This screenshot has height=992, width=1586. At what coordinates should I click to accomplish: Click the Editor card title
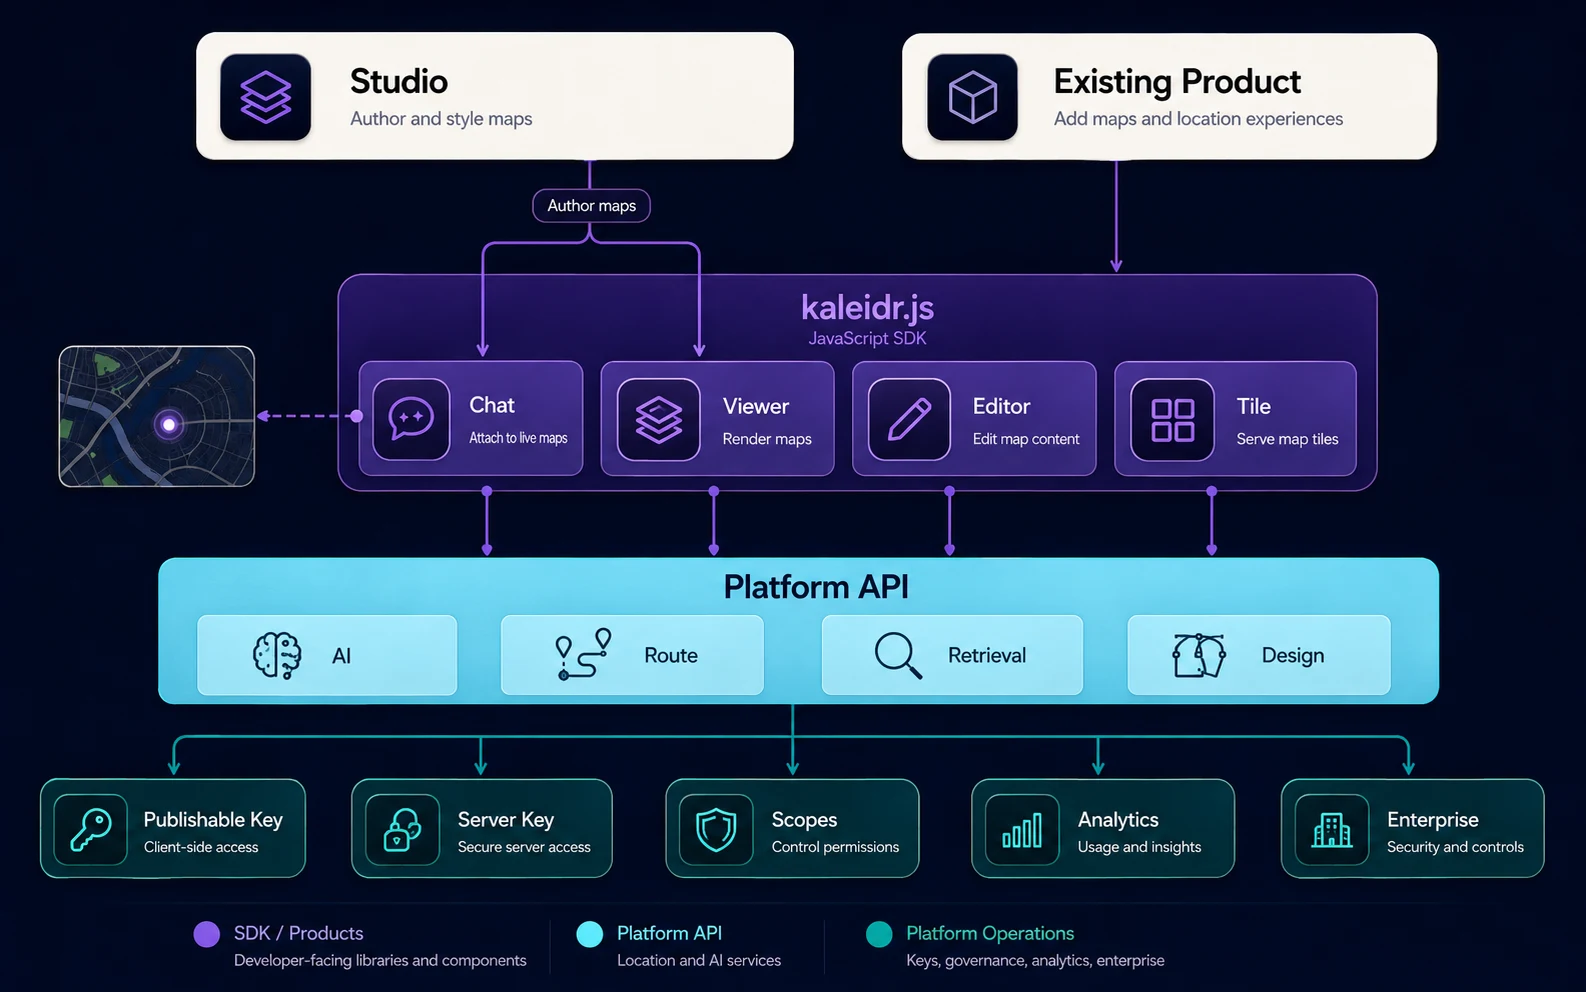pos(1001,407)
